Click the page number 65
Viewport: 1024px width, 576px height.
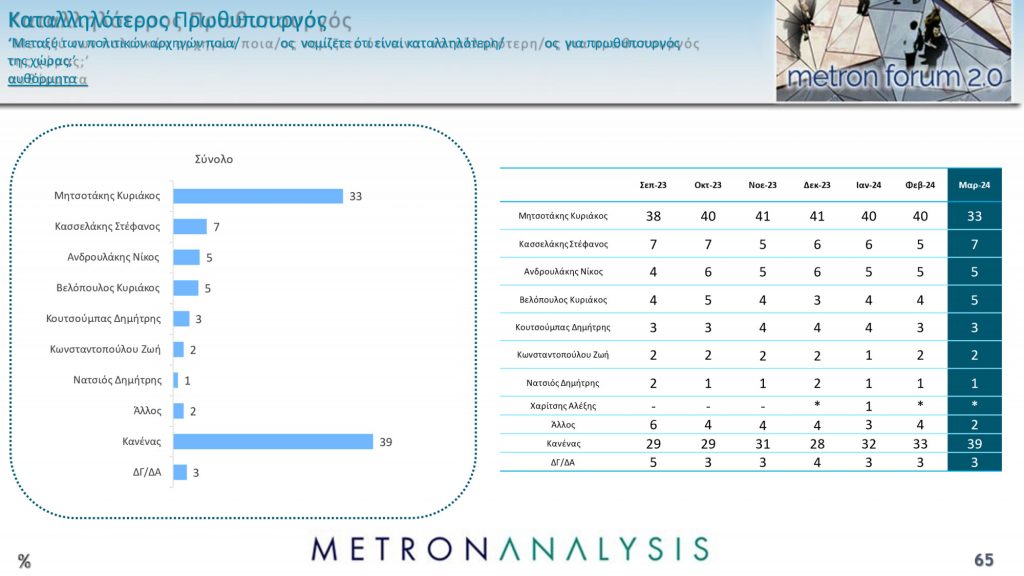point(984,559)
